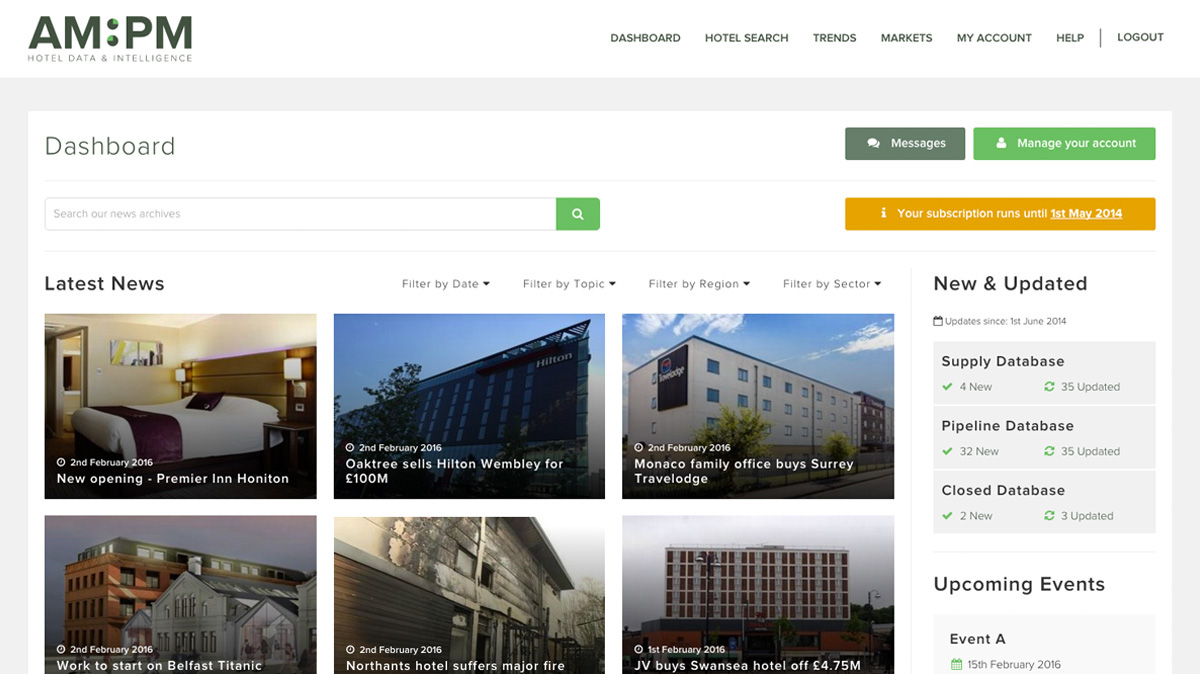Screen dimensions: 1200x674
Task: Click the magnifier search button
Action: (578, 214)
